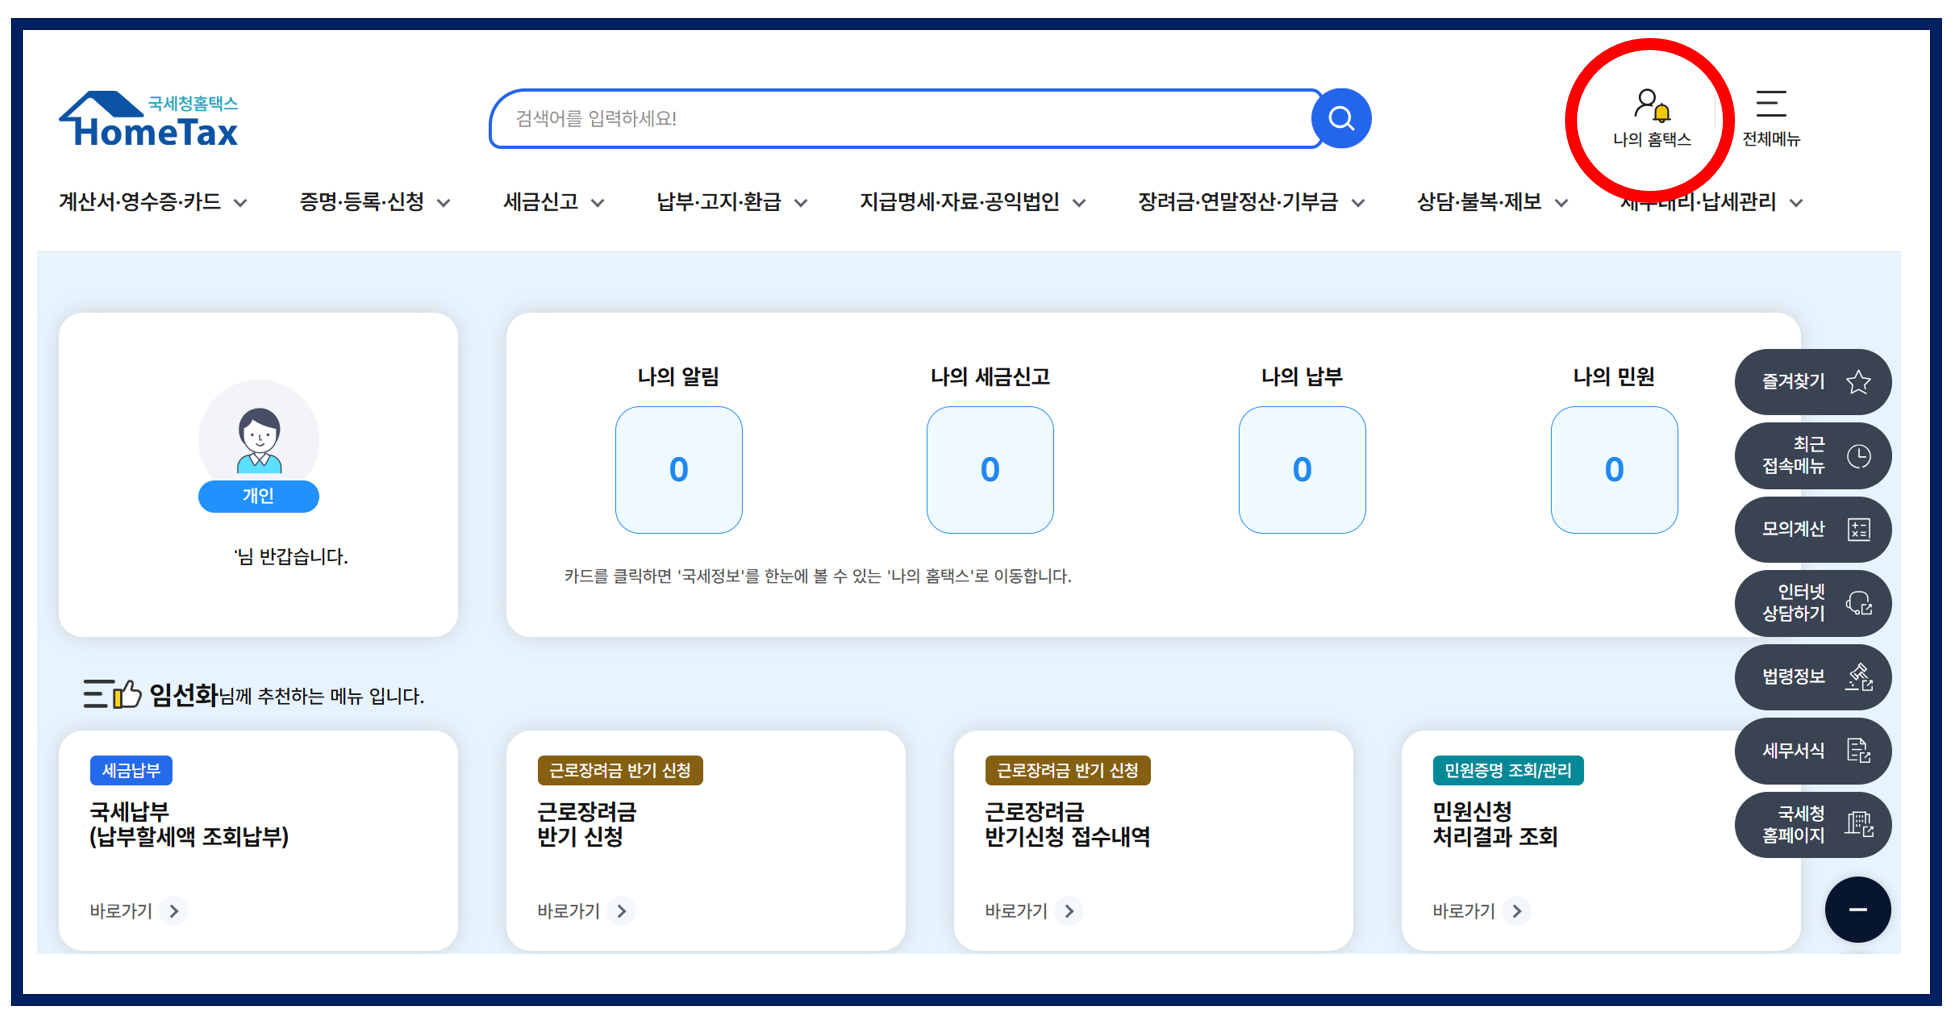Click 바로가기 link under 민원신청 처리결과 조회
Image resolution: width=1956 pixels, height=1018 pixels.
pyautogui.click(x=1464, y=911)
